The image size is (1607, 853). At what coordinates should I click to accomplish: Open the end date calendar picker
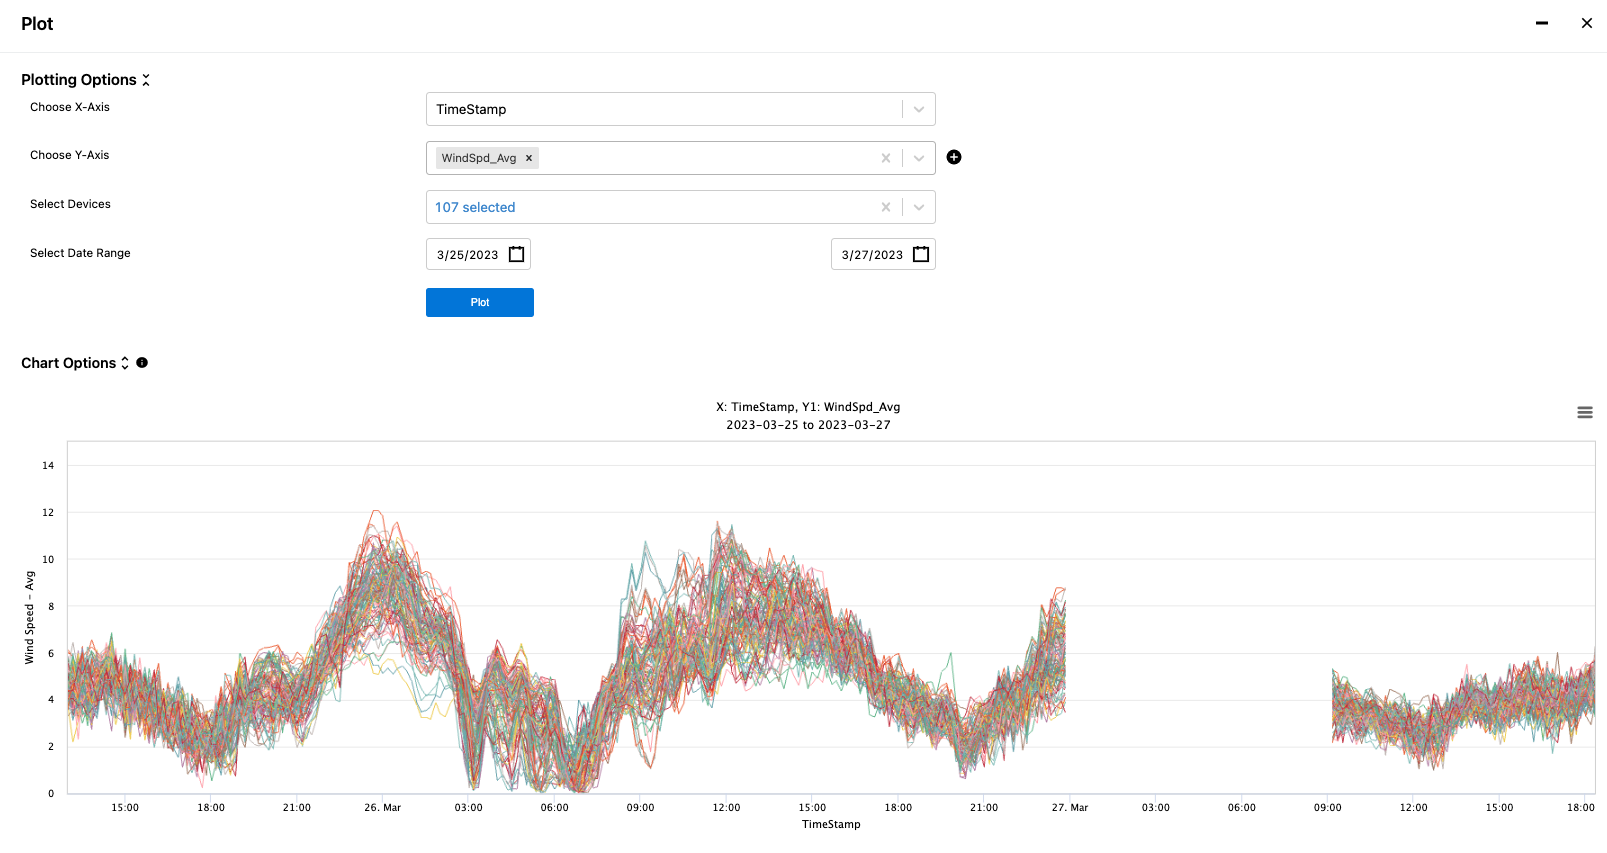(x=921, y=254)
